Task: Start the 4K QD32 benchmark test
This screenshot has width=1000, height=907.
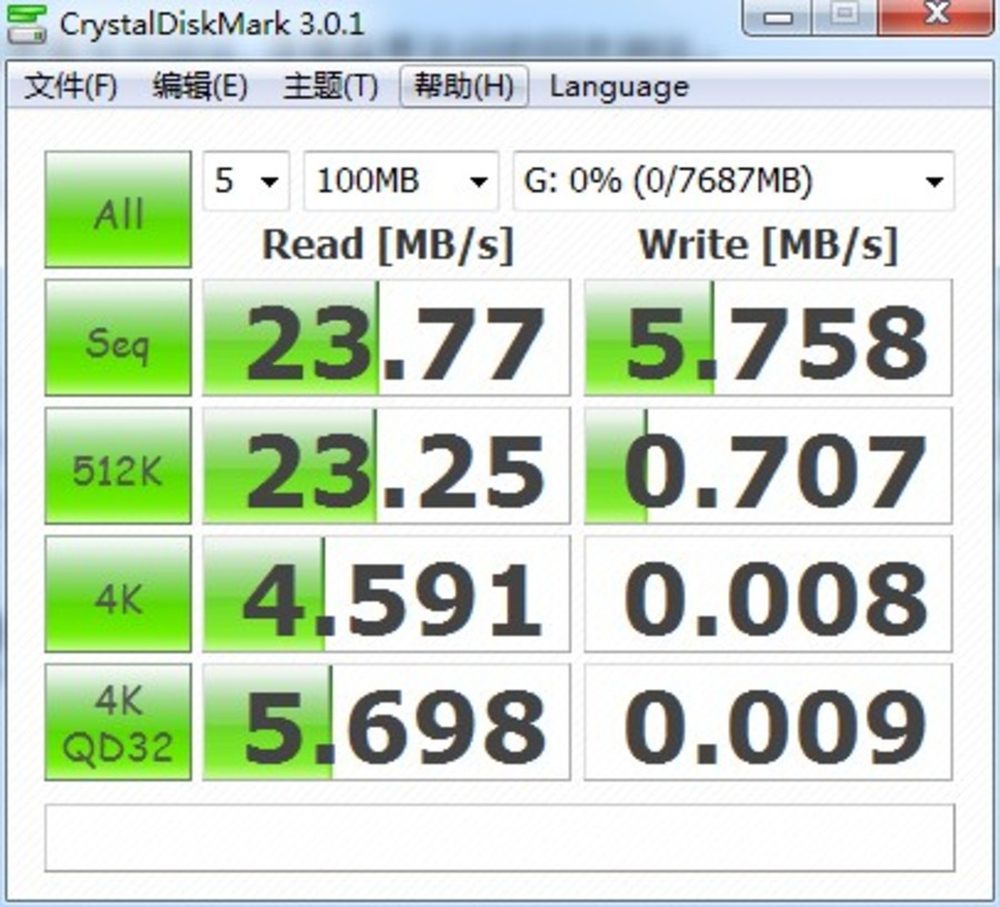Action: [x=118, y=722]
